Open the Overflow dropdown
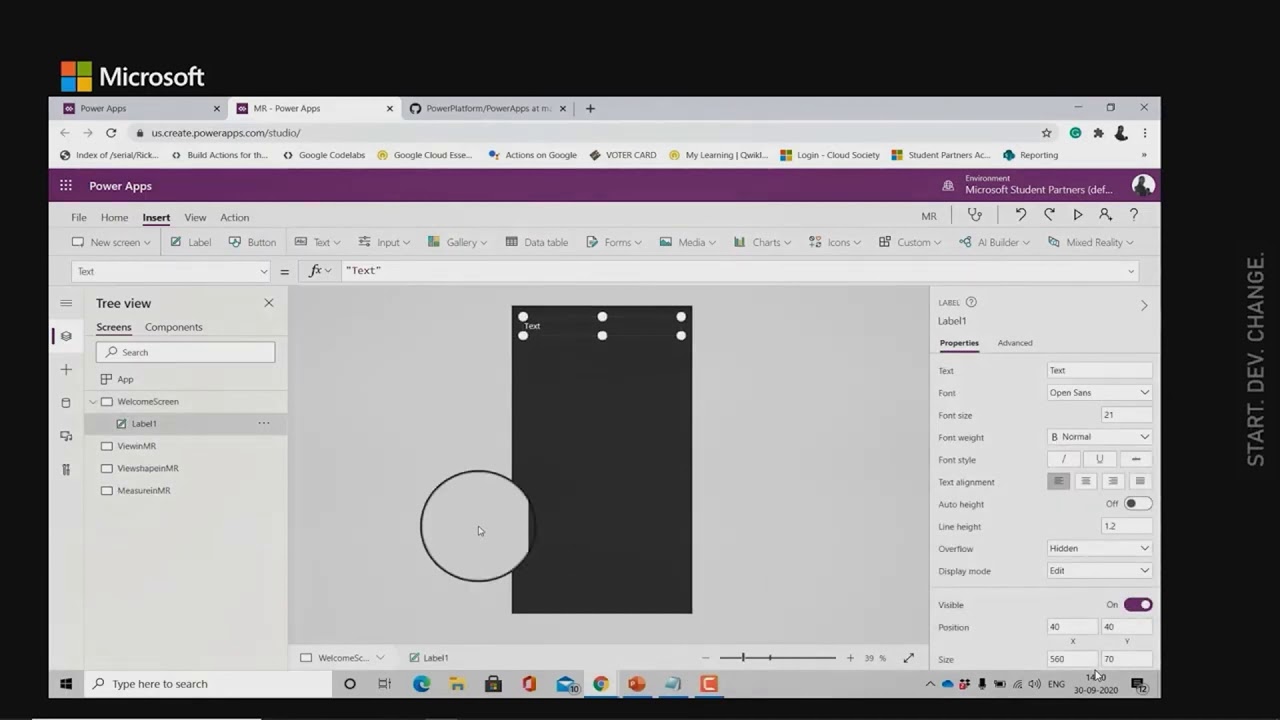The image size is (1280, 720). [x=1099, y=548]
